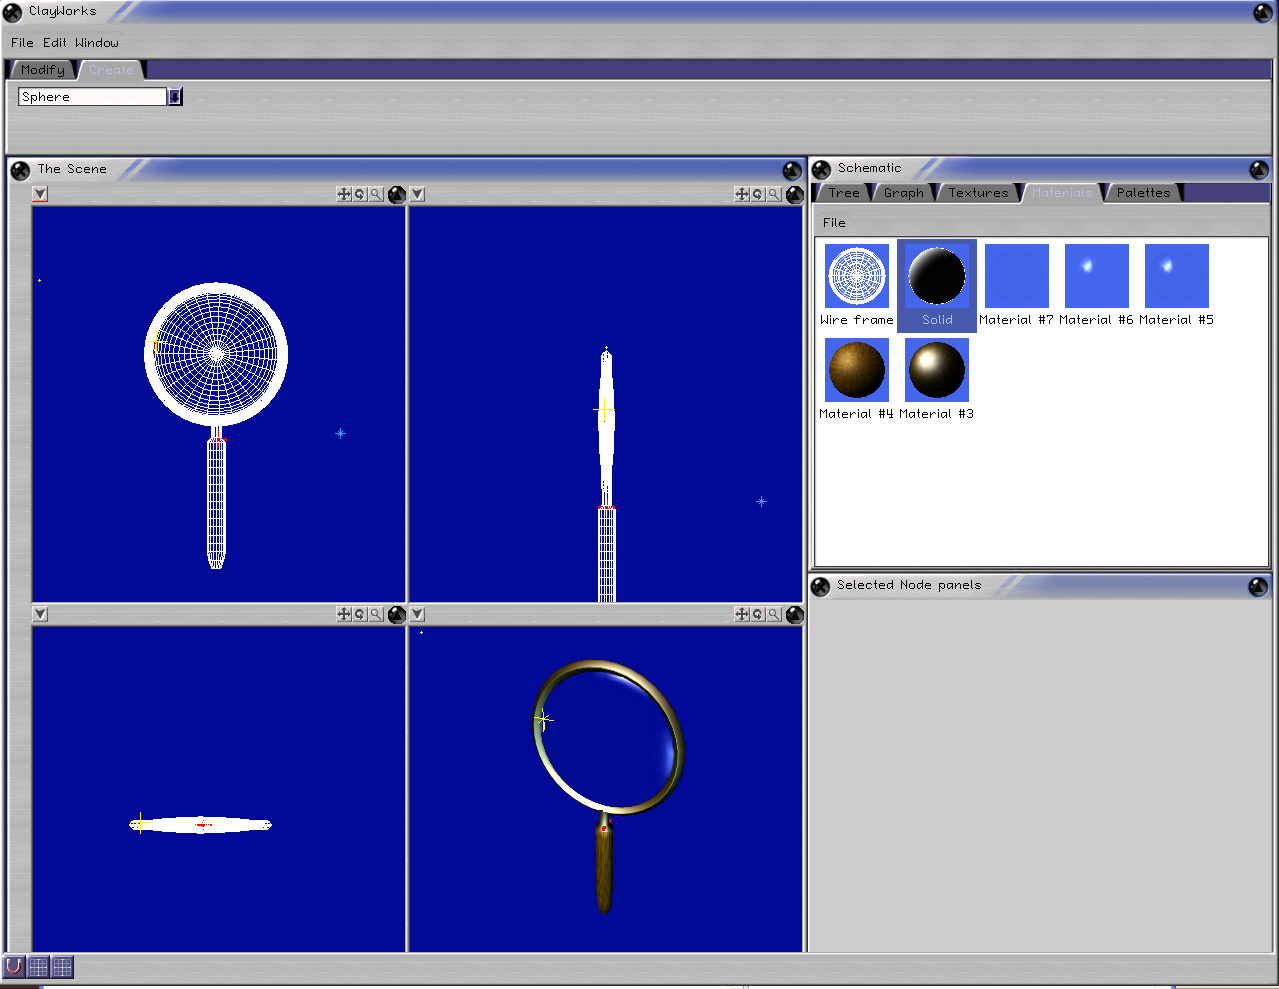This screenshot has height=989, width=1279.
Task: Switch to the Modify tab
Action: [42, 70]
